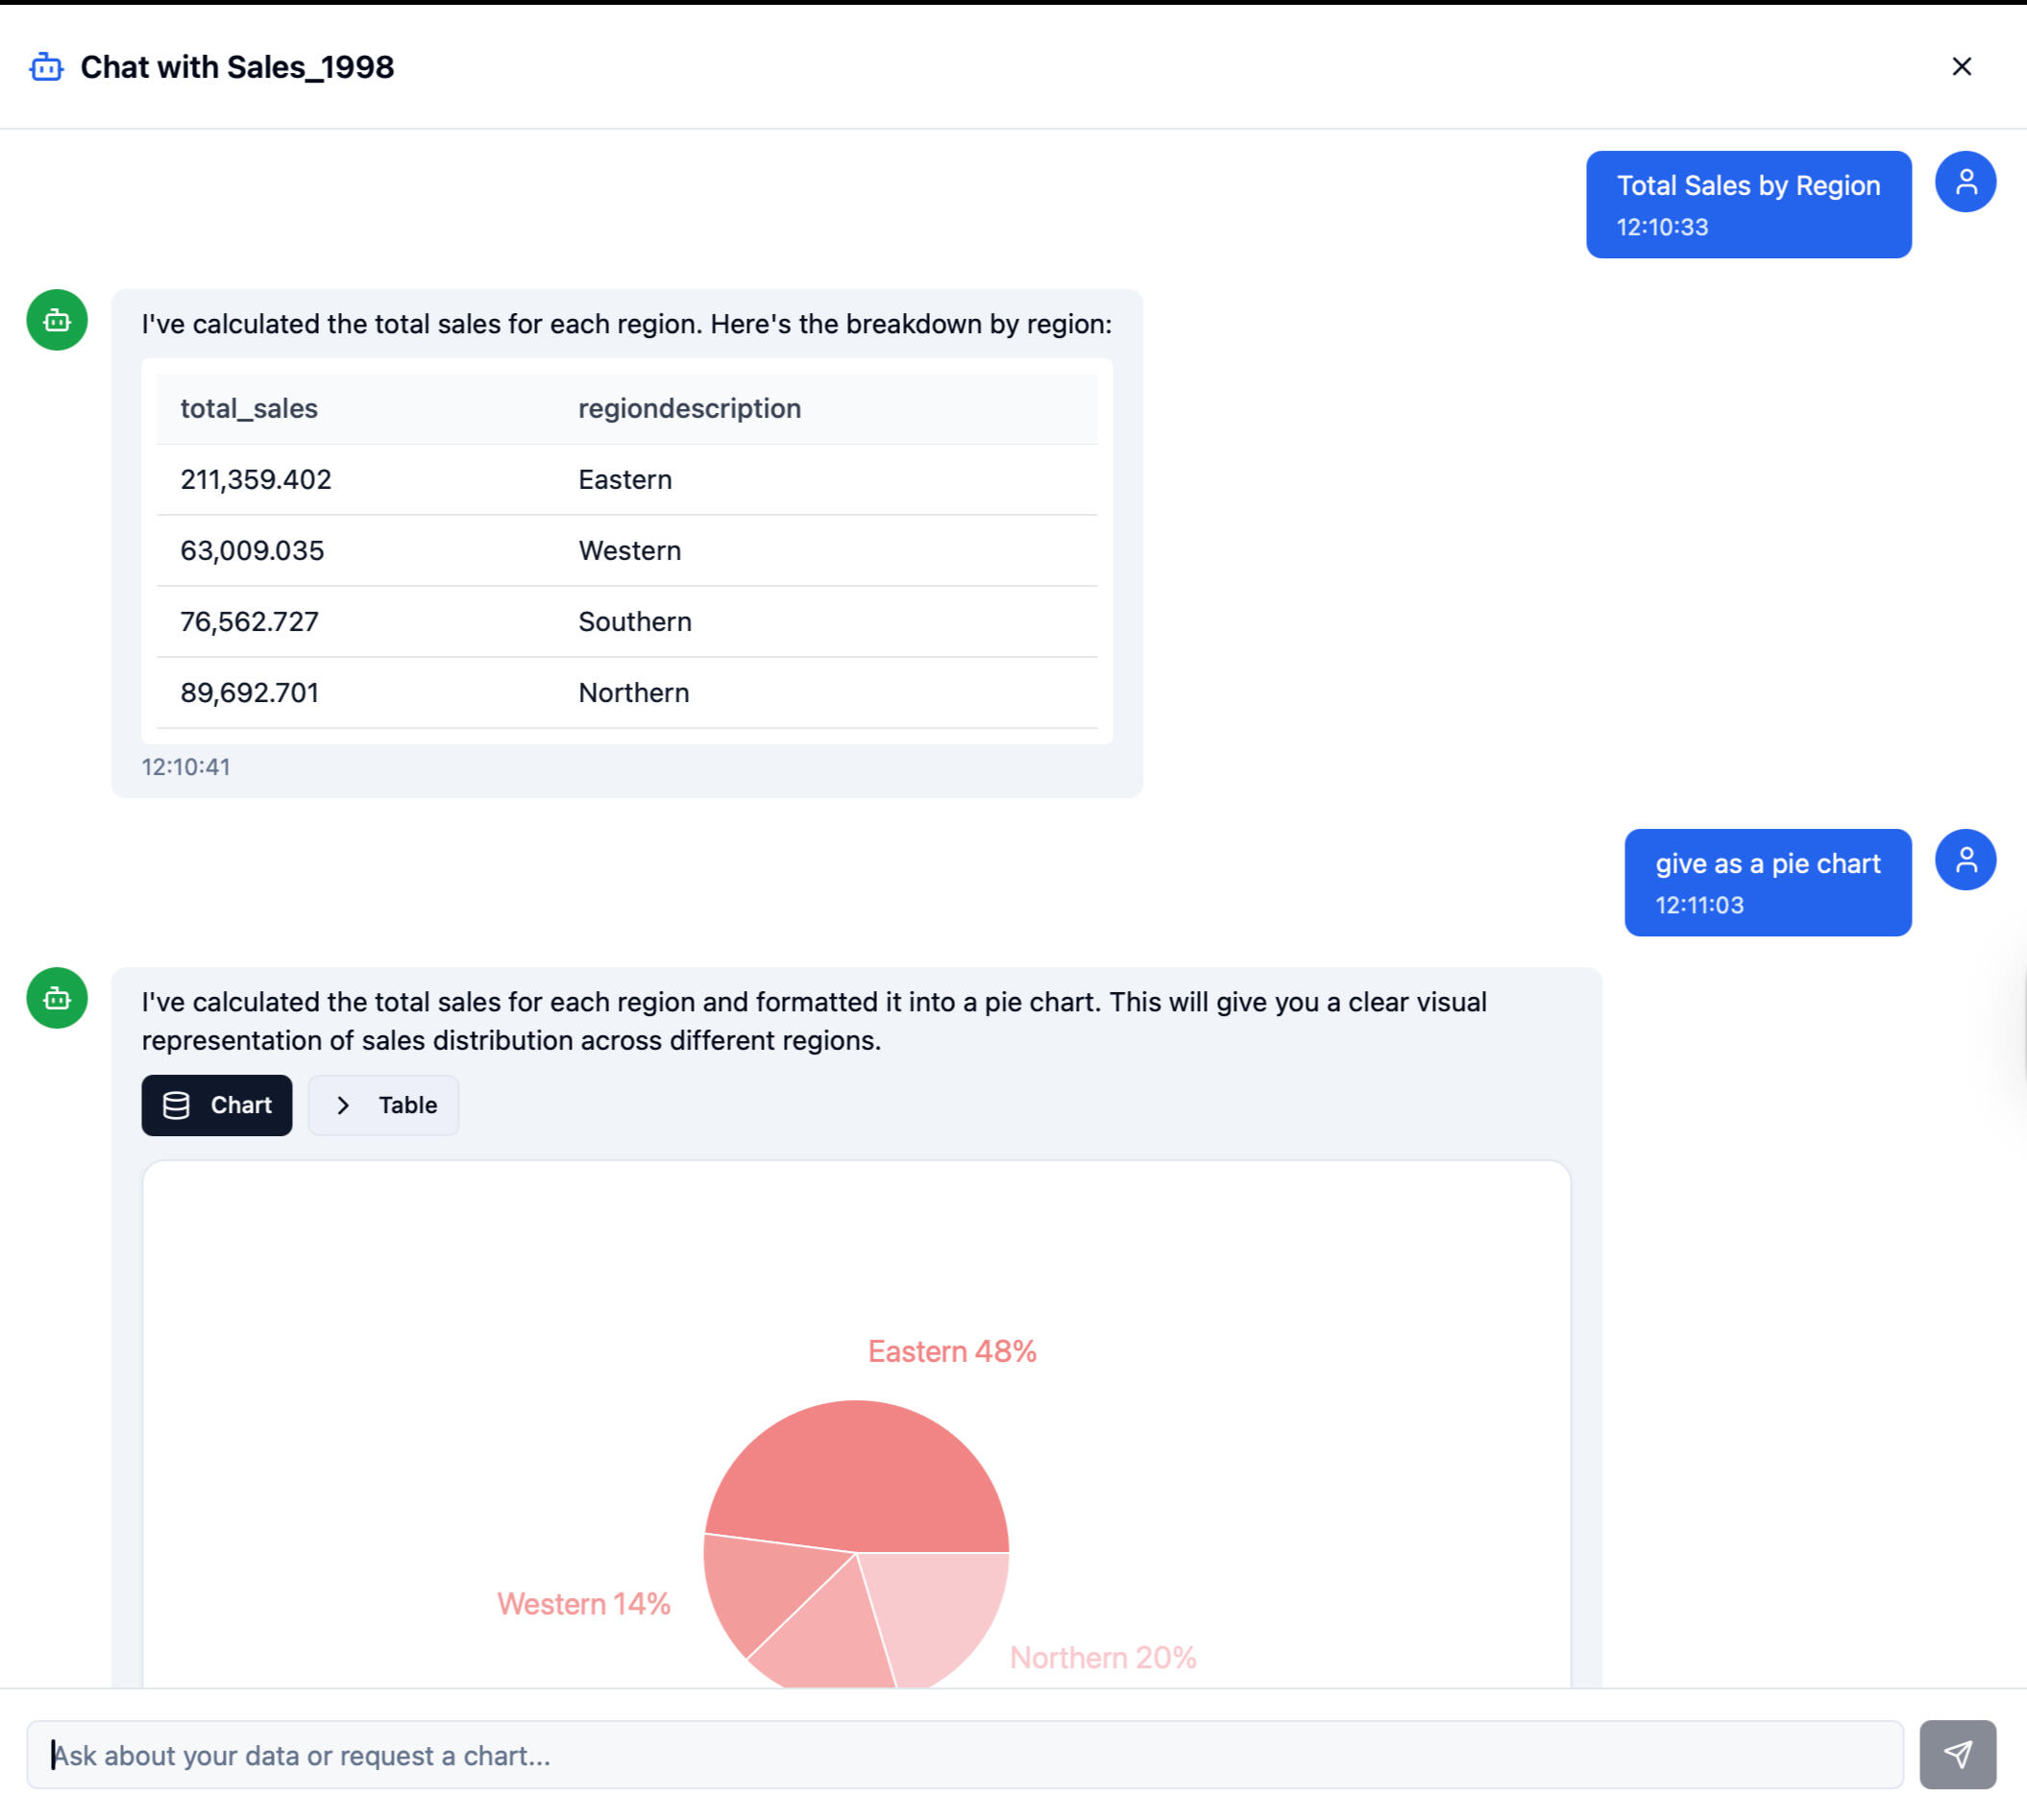The width and height of the screenshot is (2027, 1820).
Task: Click the 'Eastern 48%' chart label
Action: [x=951, y=1351]
